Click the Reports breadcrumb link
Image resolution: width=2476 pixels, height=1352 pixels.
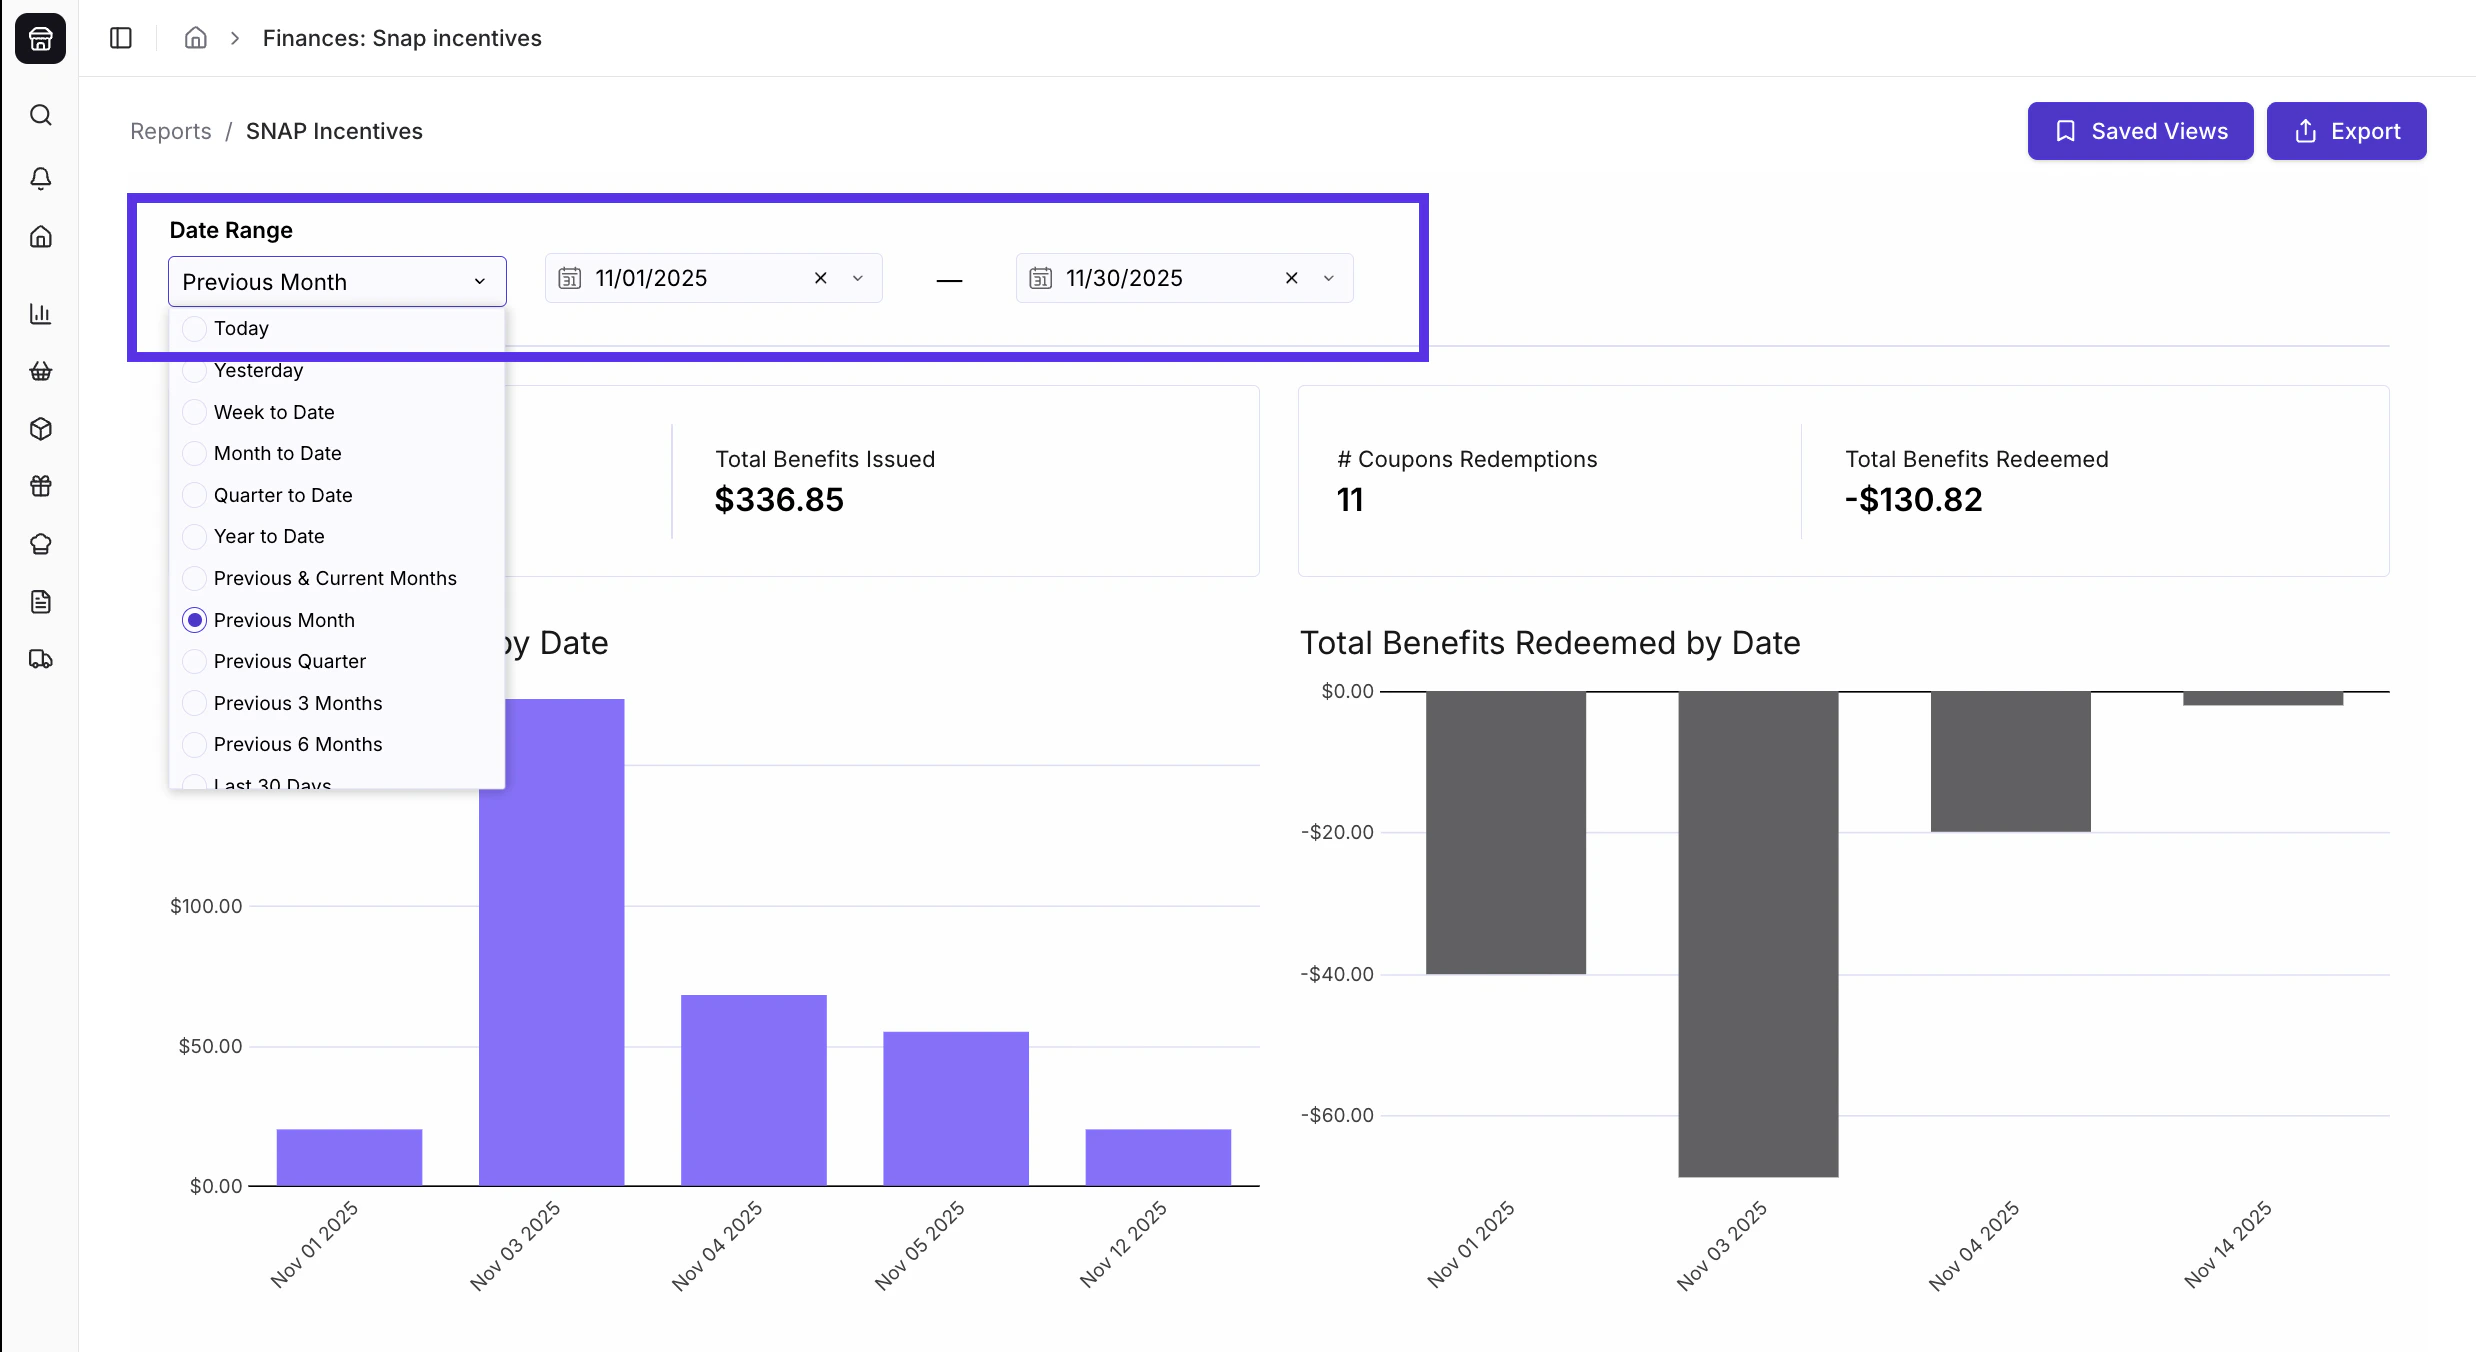(x=171, y=131)
